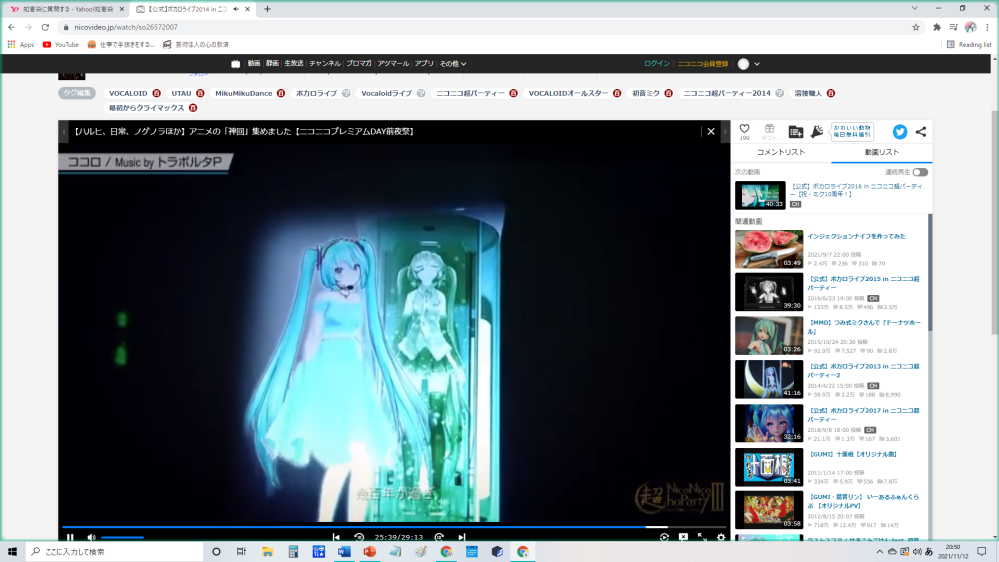999x562 pixels.
Task: Click the ログイン link
Action: (656, 64)
